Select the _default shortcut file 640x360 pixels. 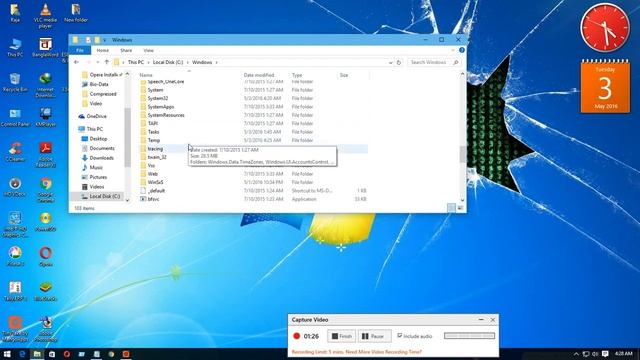253,191
